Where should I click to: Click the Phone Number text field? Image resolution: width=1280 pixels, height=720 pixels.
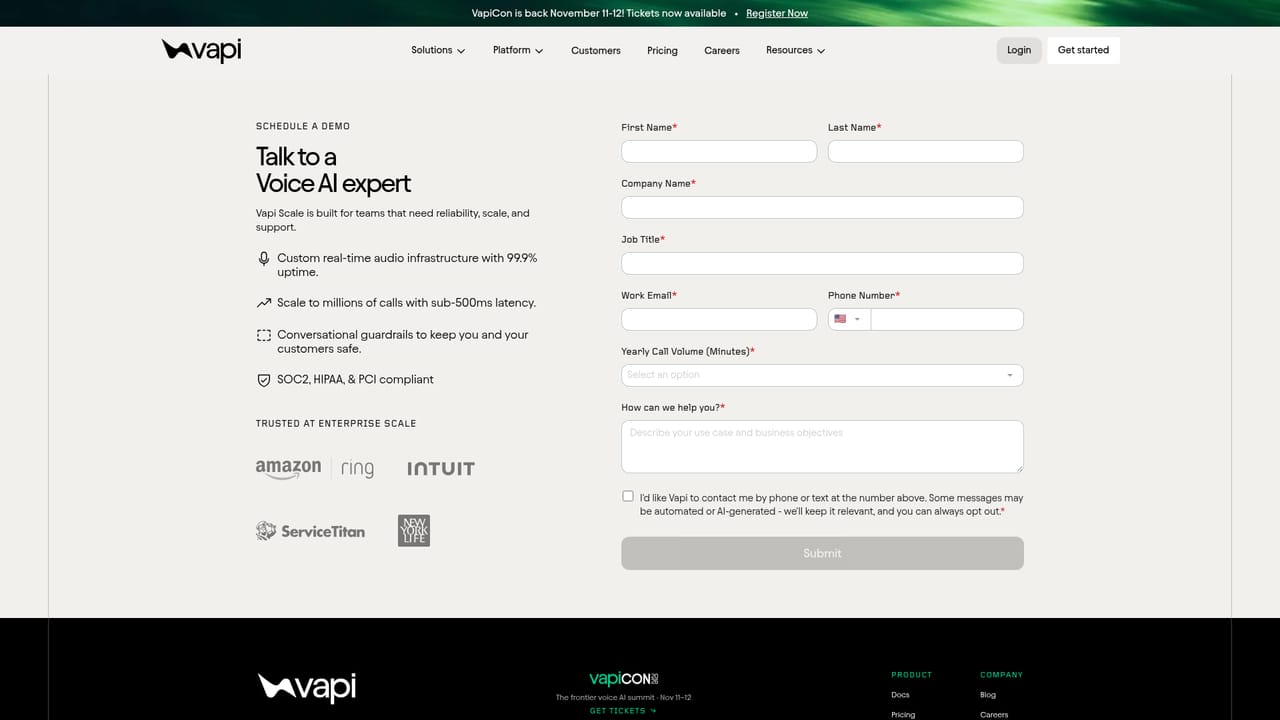point(947,319)
